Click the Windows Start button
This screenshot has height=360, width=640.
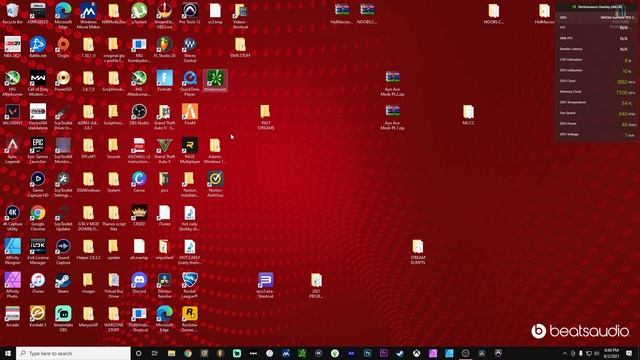point(8,353)
